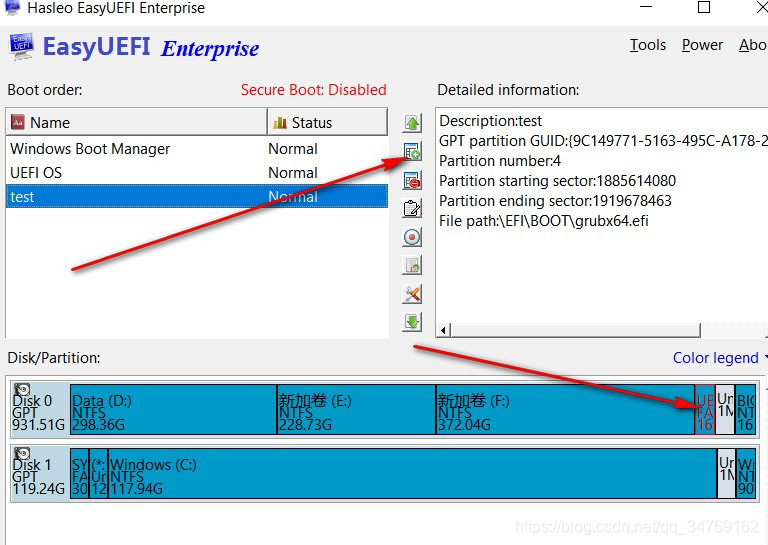Click the File path grubx64.efi line

tap(544, 221)
